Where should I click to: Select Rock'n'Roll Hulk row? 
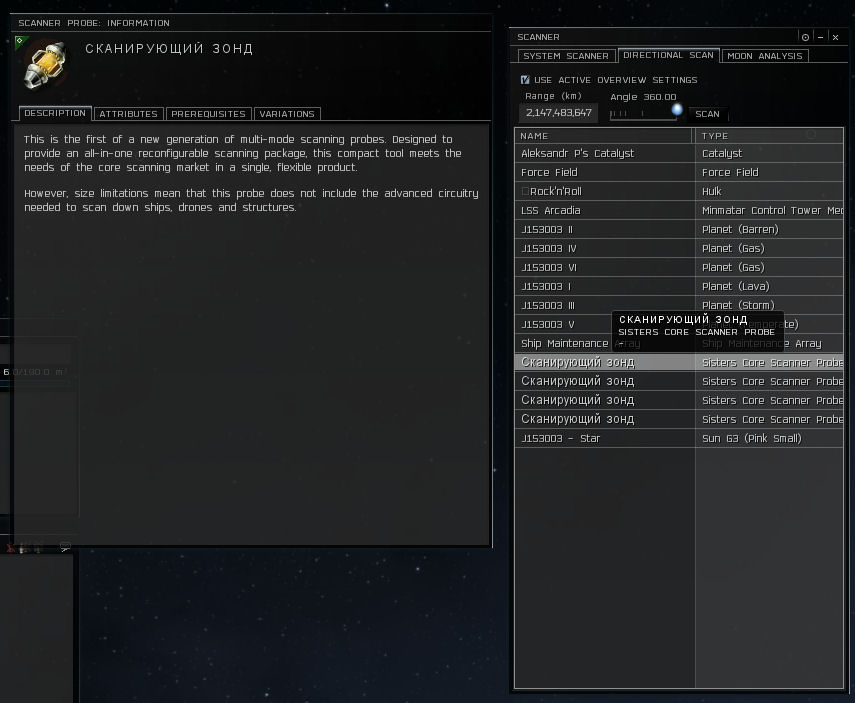679,191
